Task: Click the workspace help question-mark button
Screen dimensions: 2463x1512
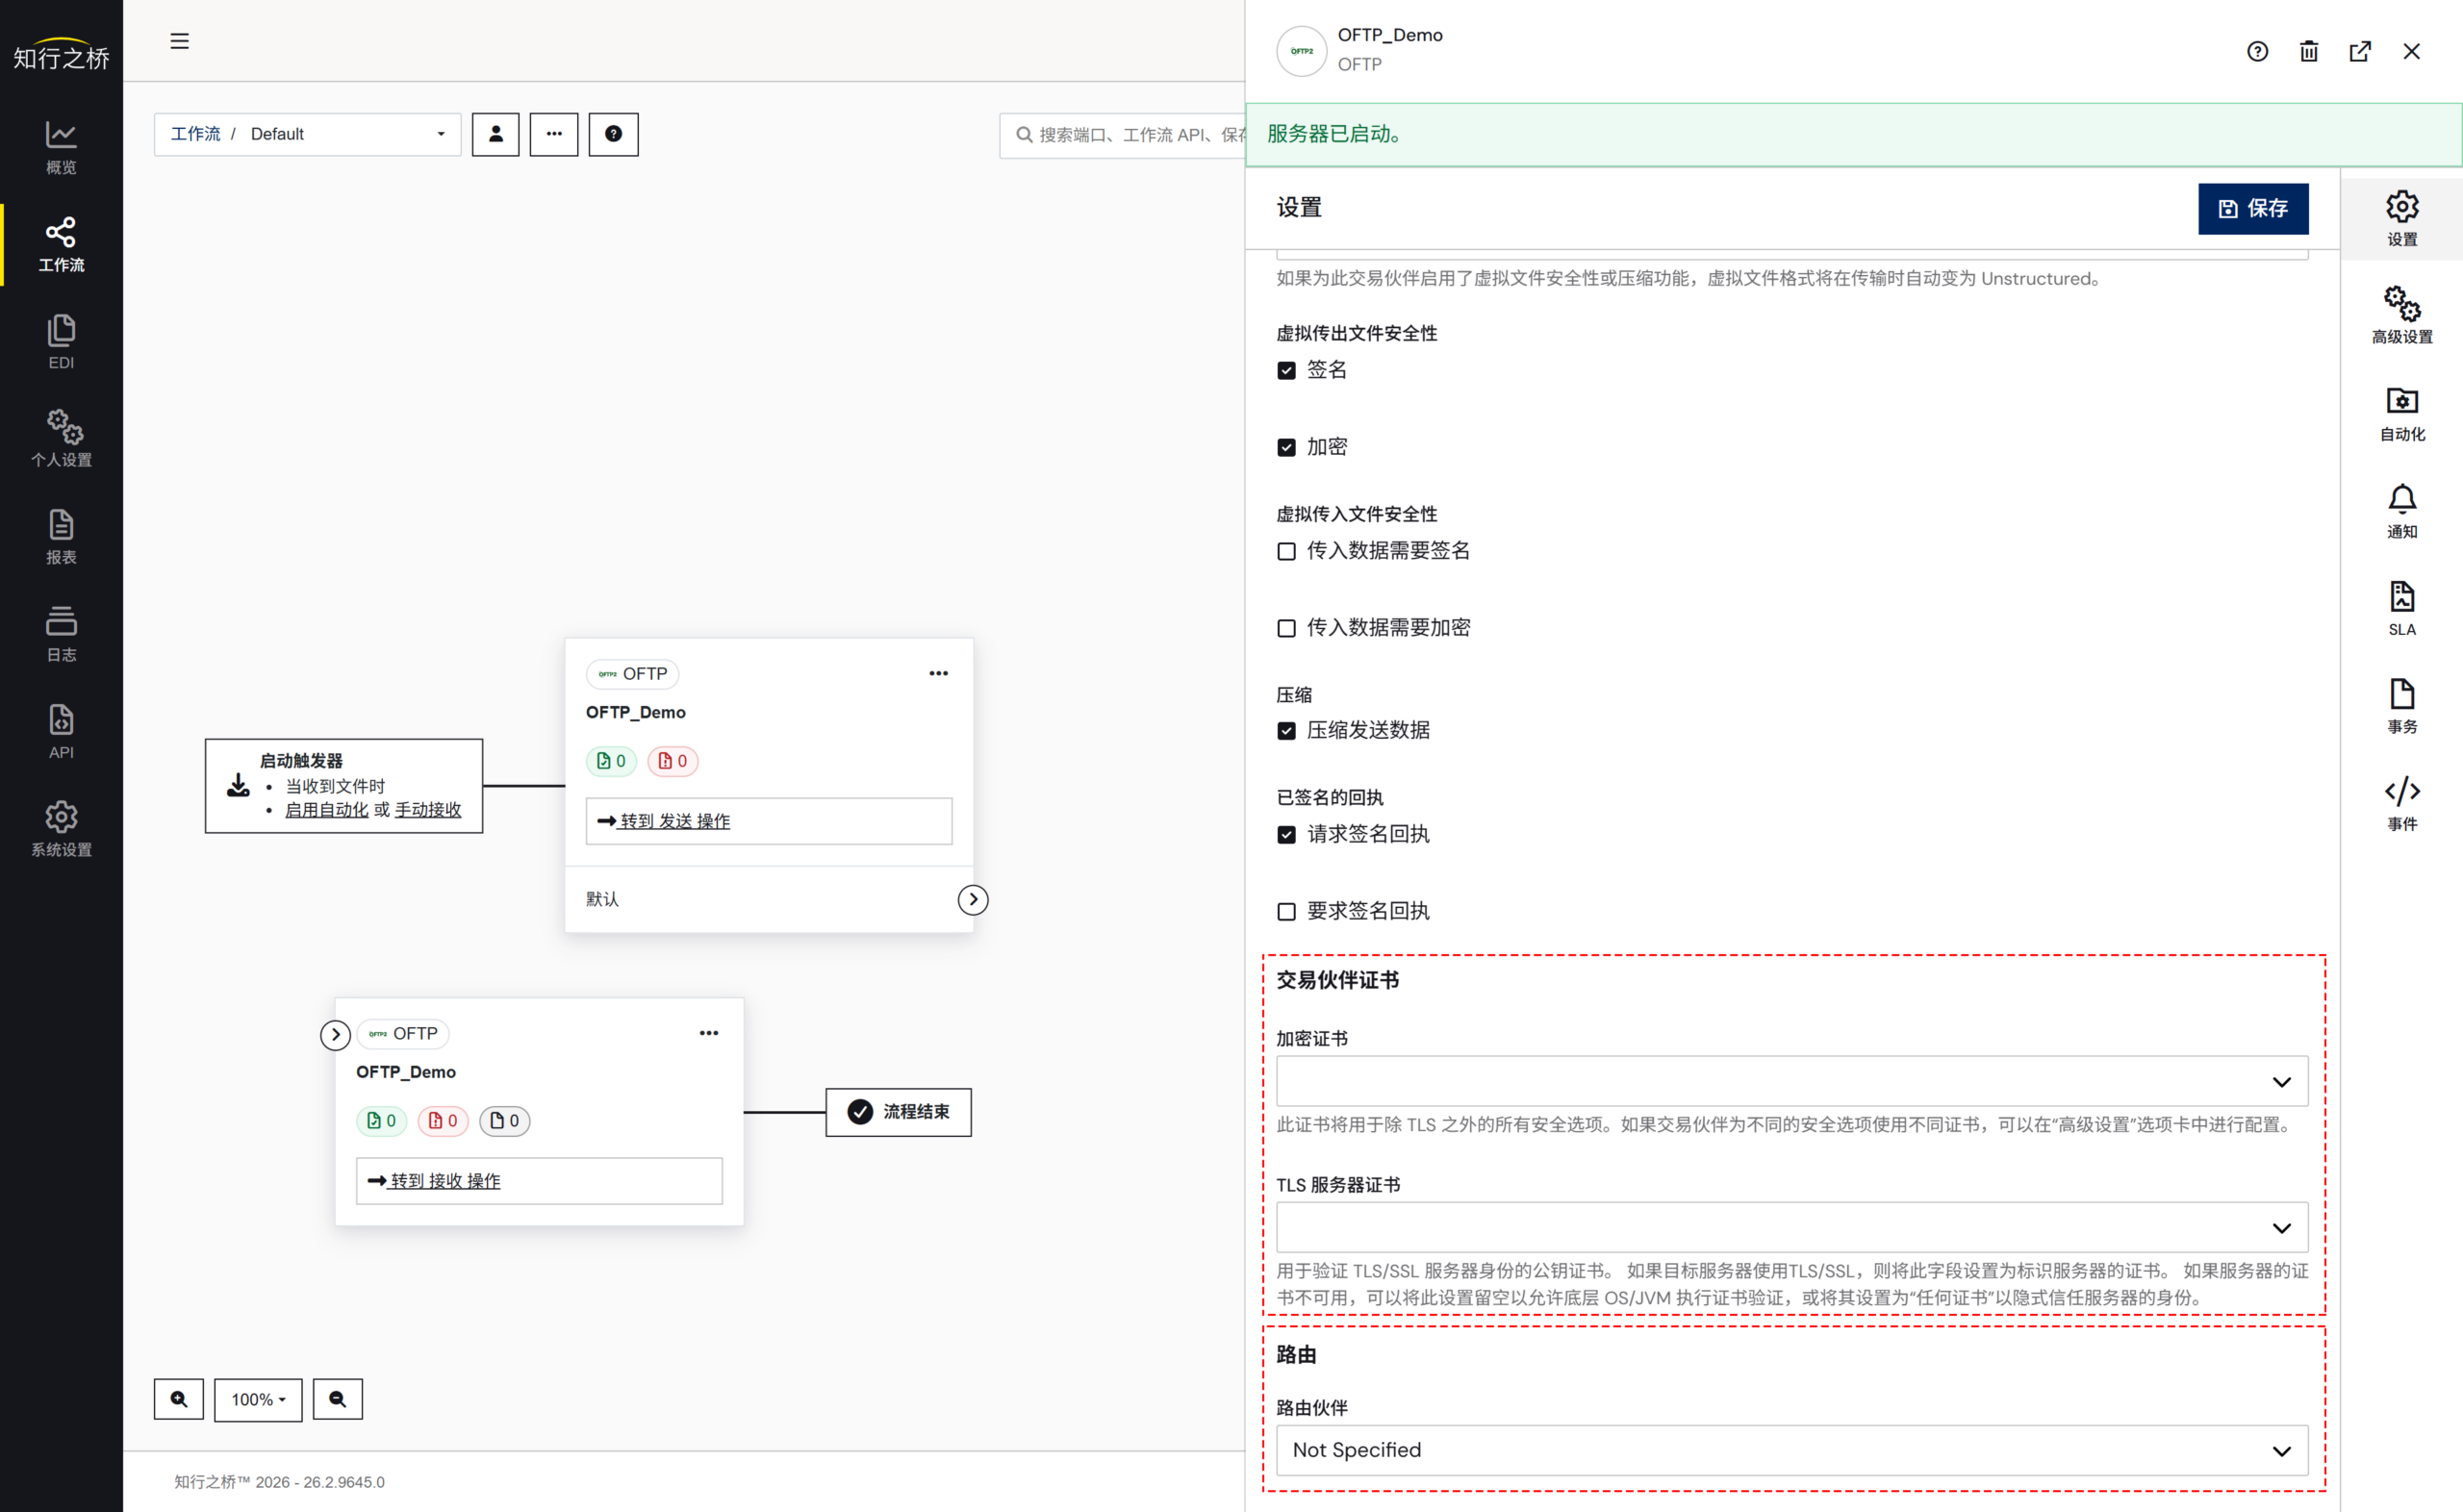Action: click(613, 134)
